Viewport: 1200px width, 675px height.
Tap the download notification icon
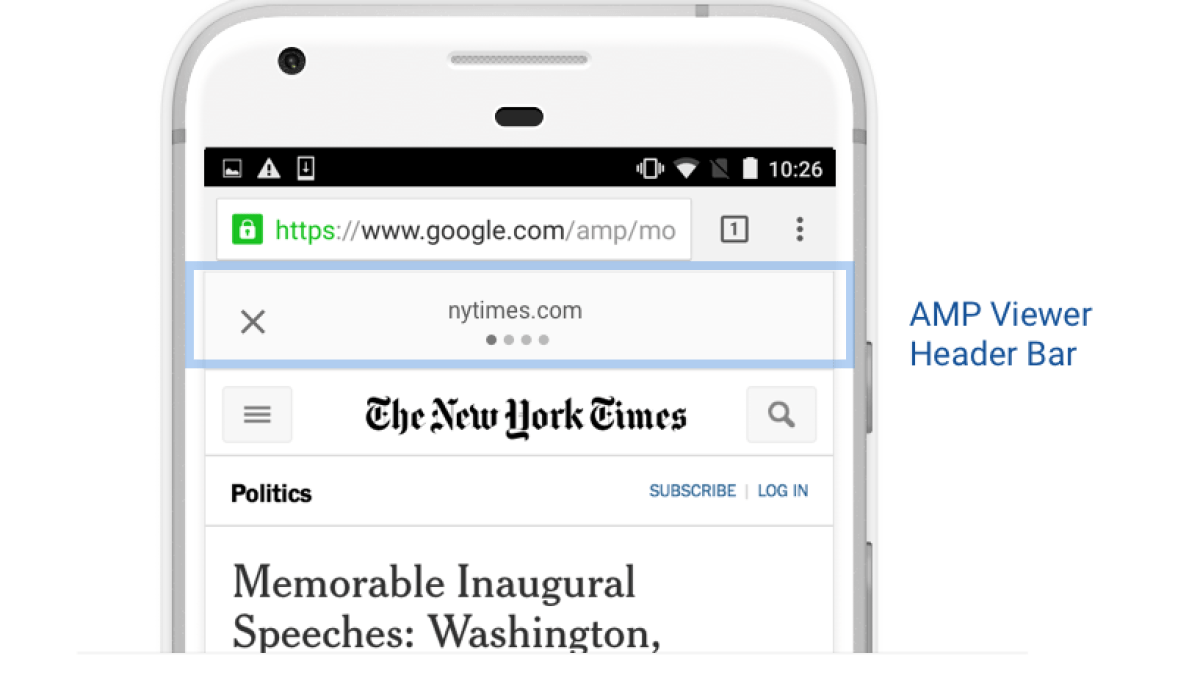click(306, 168)
